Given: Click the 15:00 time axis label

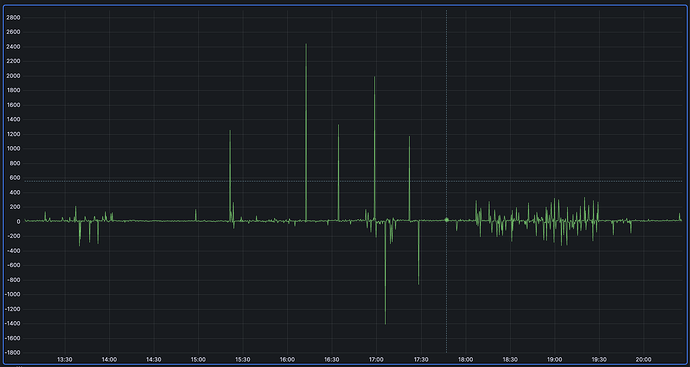Looking at the screenshot, I should (x=198, y=360).
